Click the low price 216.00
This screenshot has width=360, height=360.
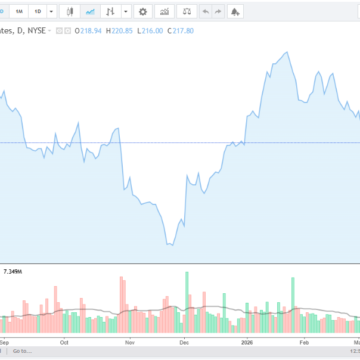coord(152,31)
